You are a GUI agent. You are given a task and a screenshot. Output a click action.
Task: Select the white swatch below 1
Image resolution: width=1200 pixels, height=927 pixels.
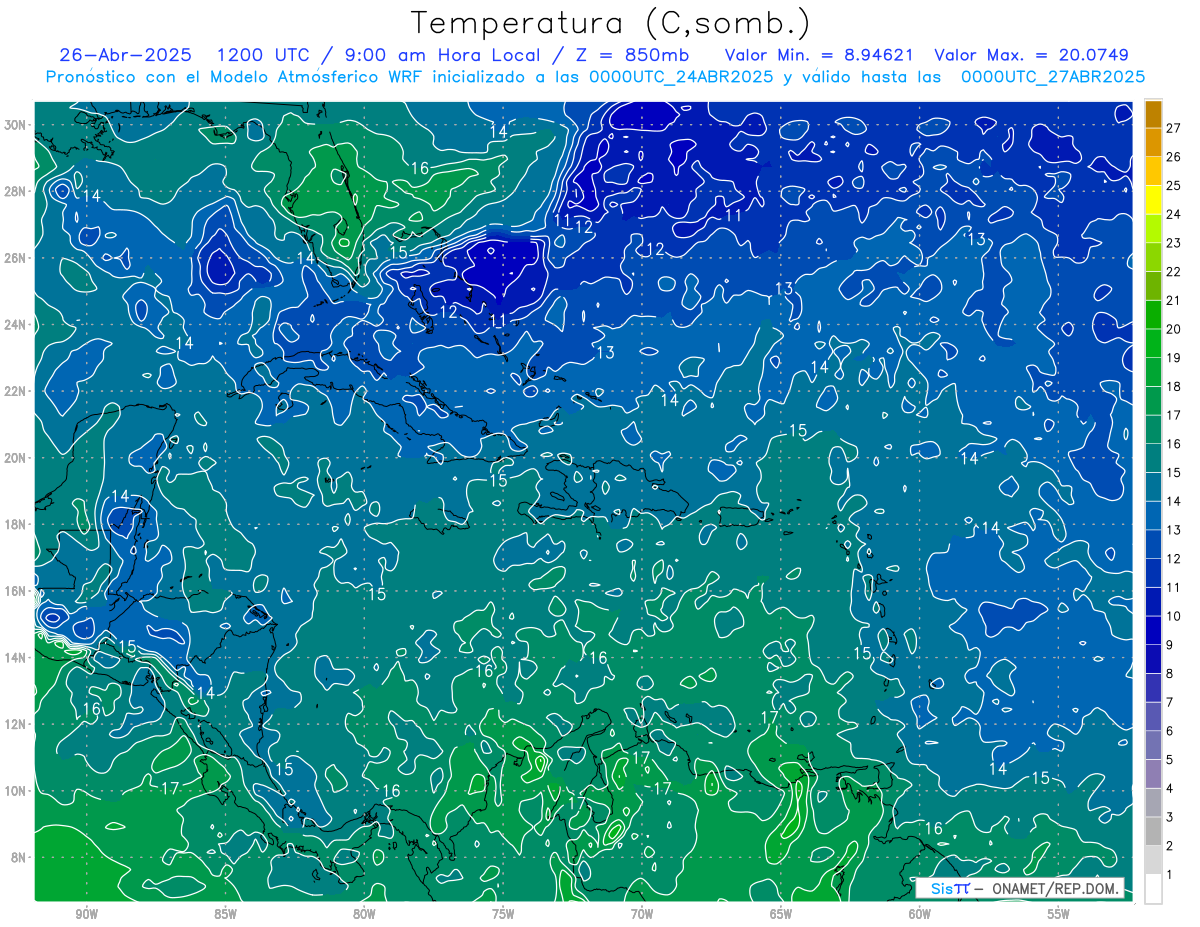coord(1154,889)
